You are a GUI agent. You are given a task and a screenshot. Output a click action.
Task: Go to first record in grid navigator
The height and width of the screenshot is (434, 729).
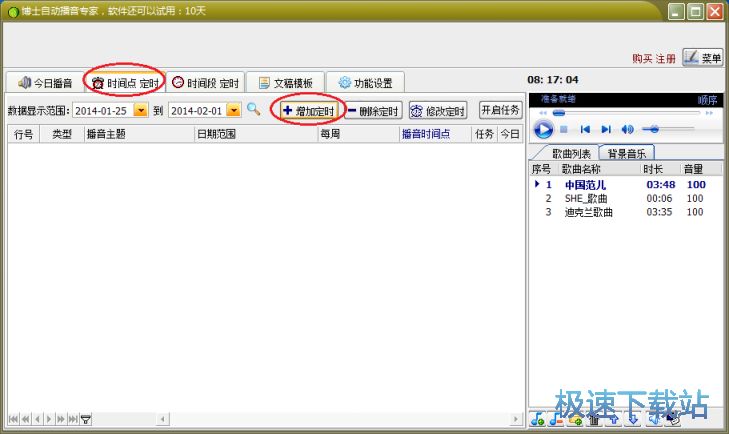click(x=13, y=419)
